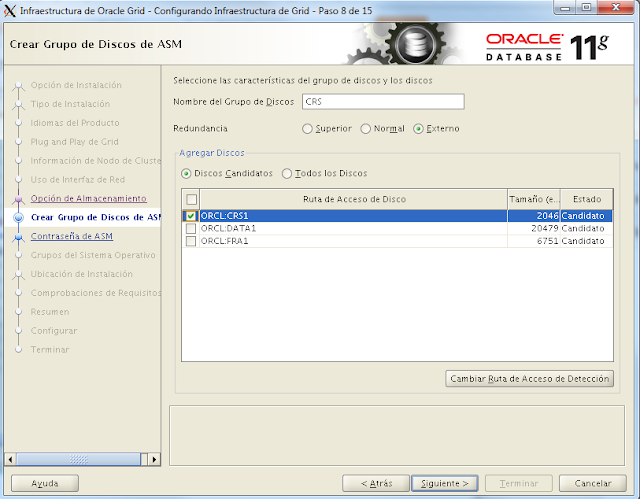Image resolution: width=640 pixels, height=499 pixels.
Task: Click the 20479 size cell
Action: pos(534,228)
